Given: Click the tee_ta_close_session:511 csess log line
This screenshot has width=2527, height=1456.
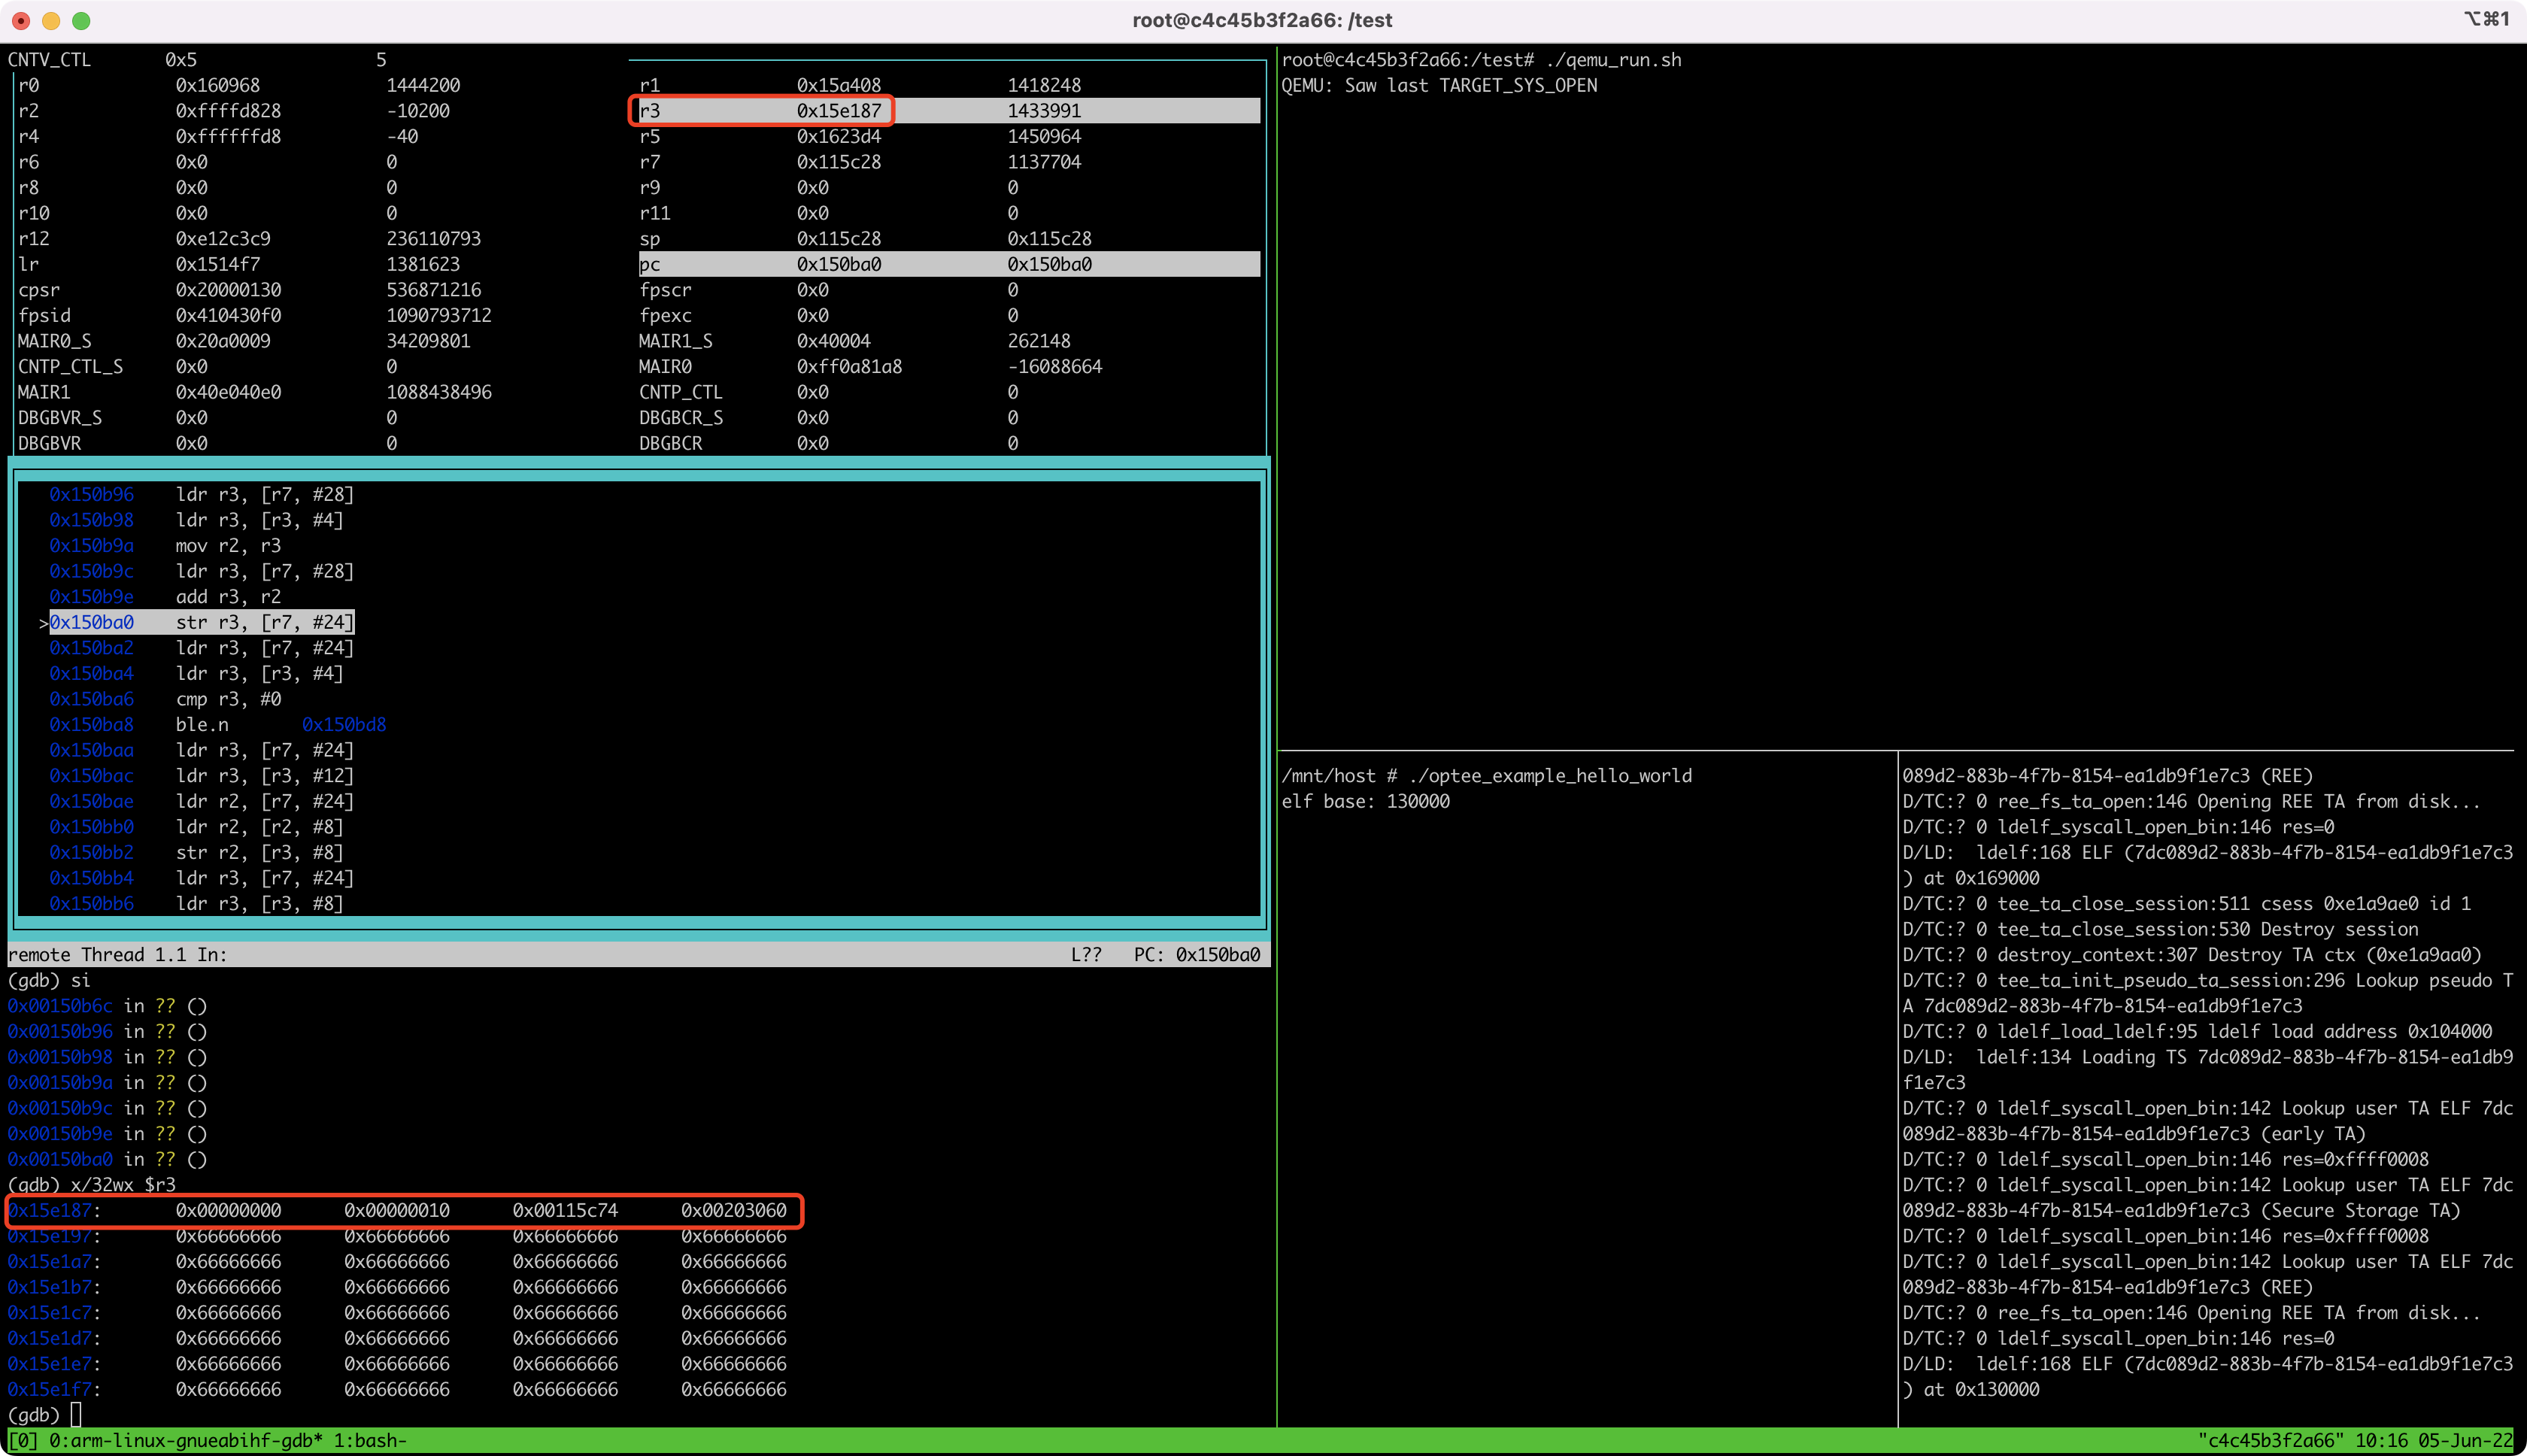Looking at the screenshot, I should pyautogui.click(x=2186, y=903).
